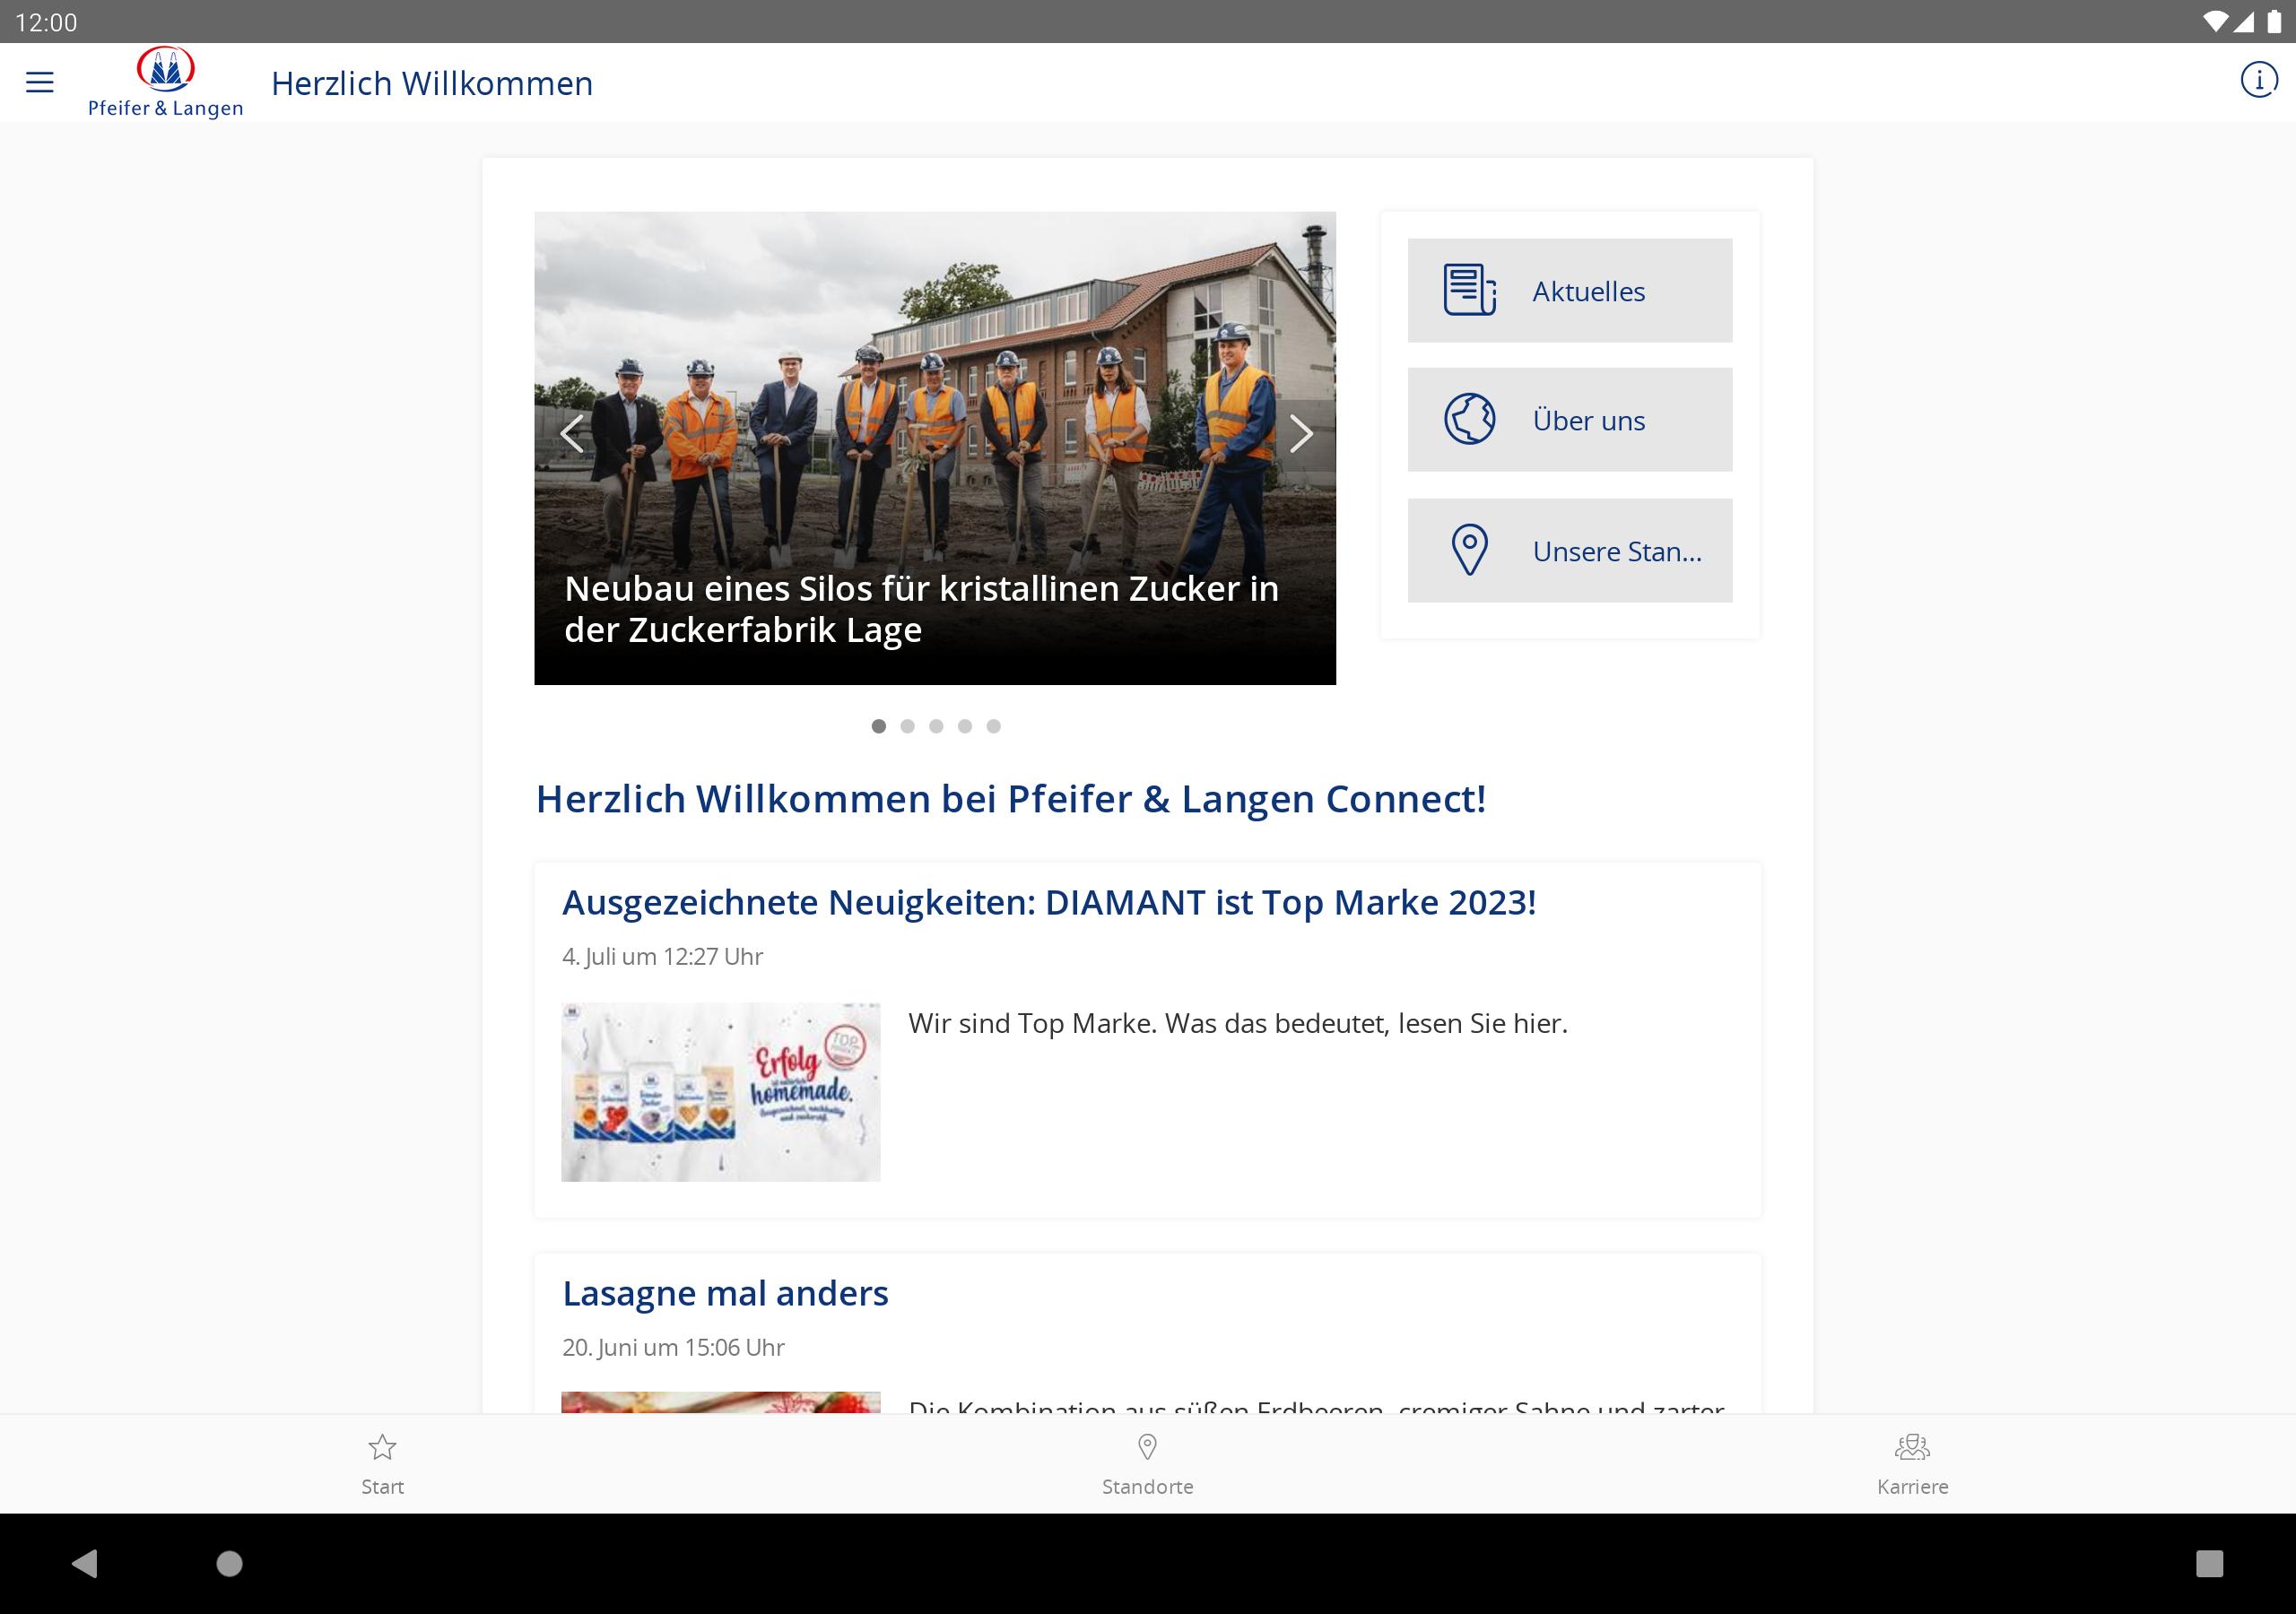Tap Android back navigation button
2296x1614 pixels.
point(85,1563)
